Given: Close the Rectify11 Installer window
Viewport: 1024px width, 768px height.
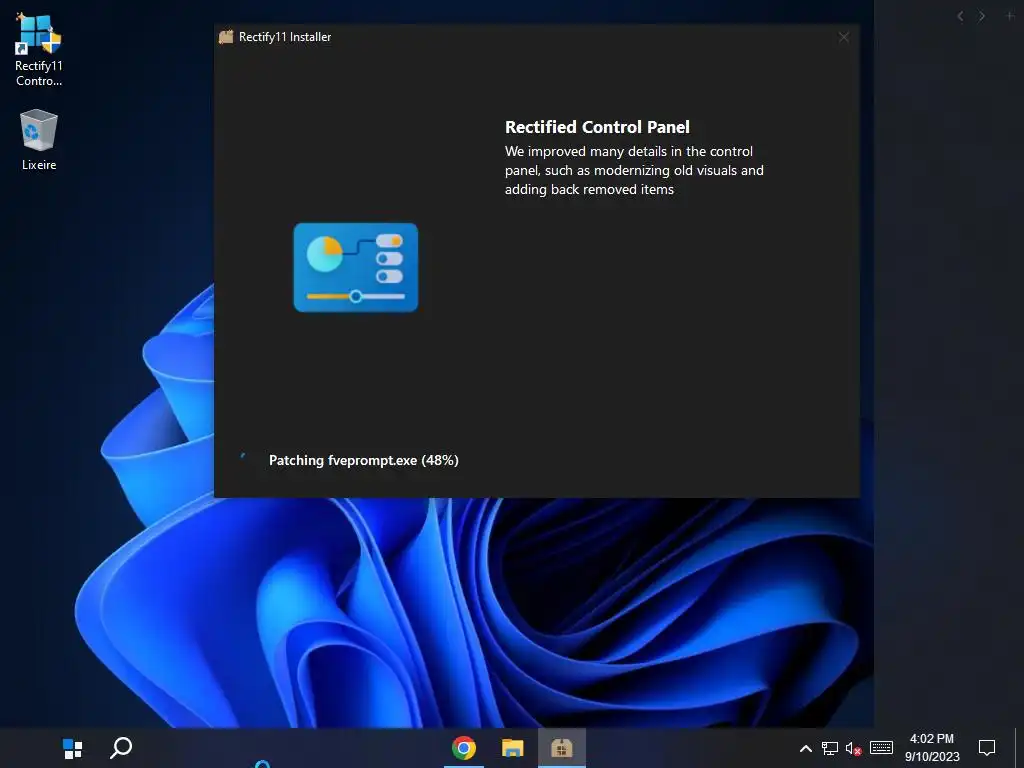Looking at the screenshot, I should [844, 37].
